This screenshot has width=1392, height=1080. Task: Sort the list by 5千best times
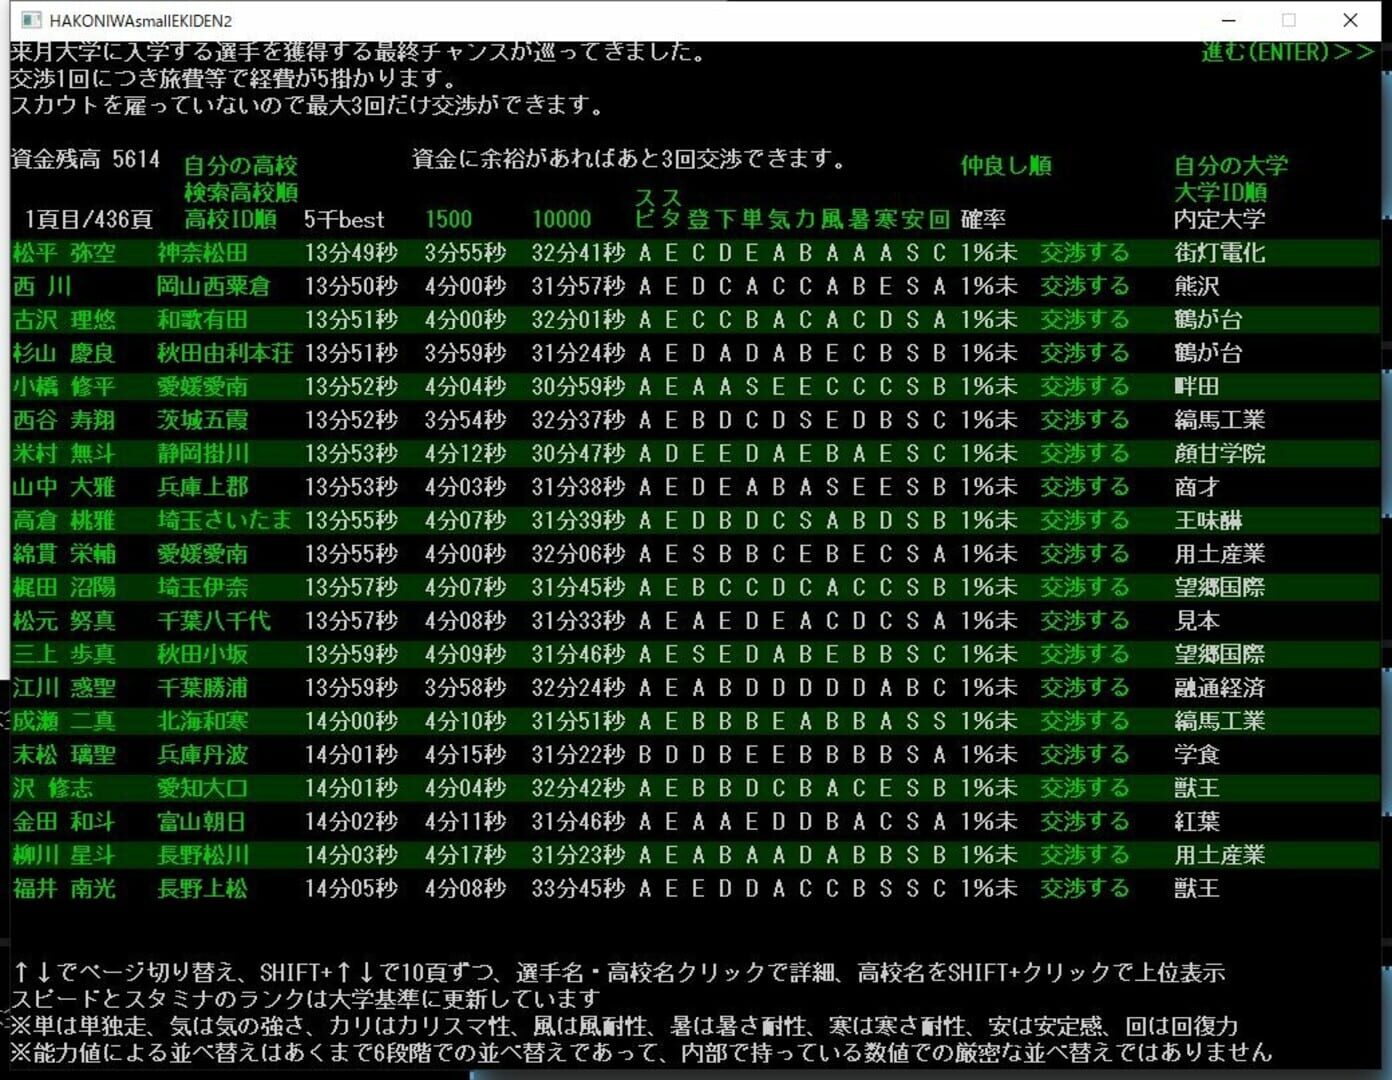point(345,220)
